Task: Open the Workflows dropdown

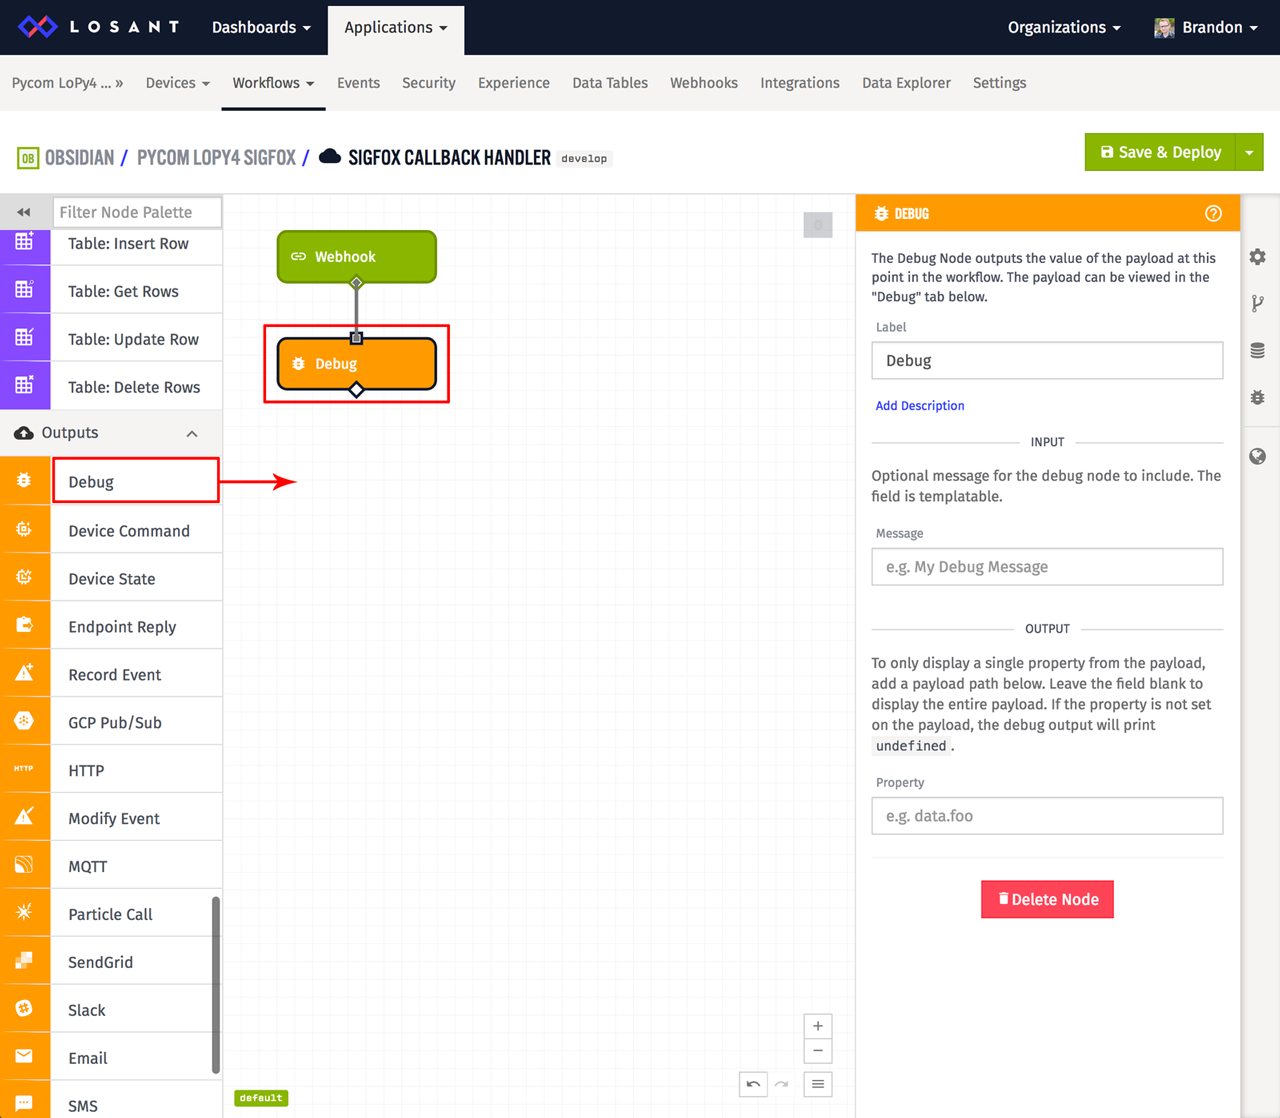Action: click(273, 83)
